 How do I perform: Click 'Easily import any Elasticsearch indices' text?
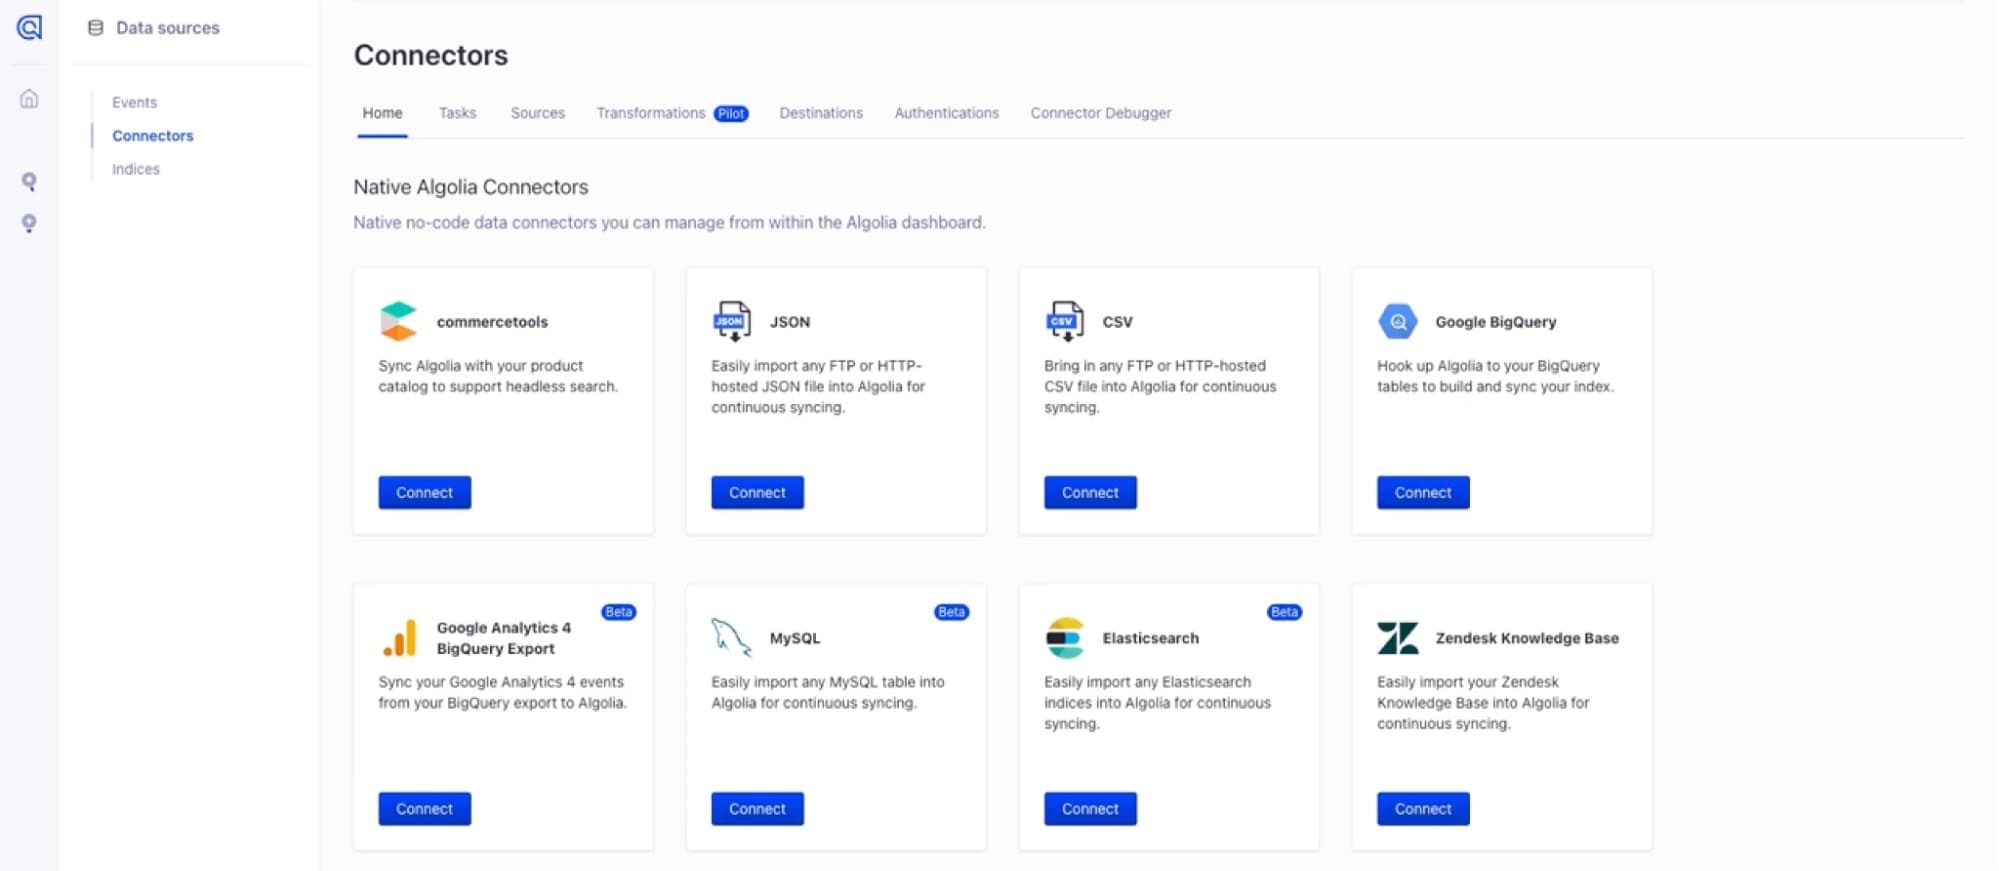1158,702
